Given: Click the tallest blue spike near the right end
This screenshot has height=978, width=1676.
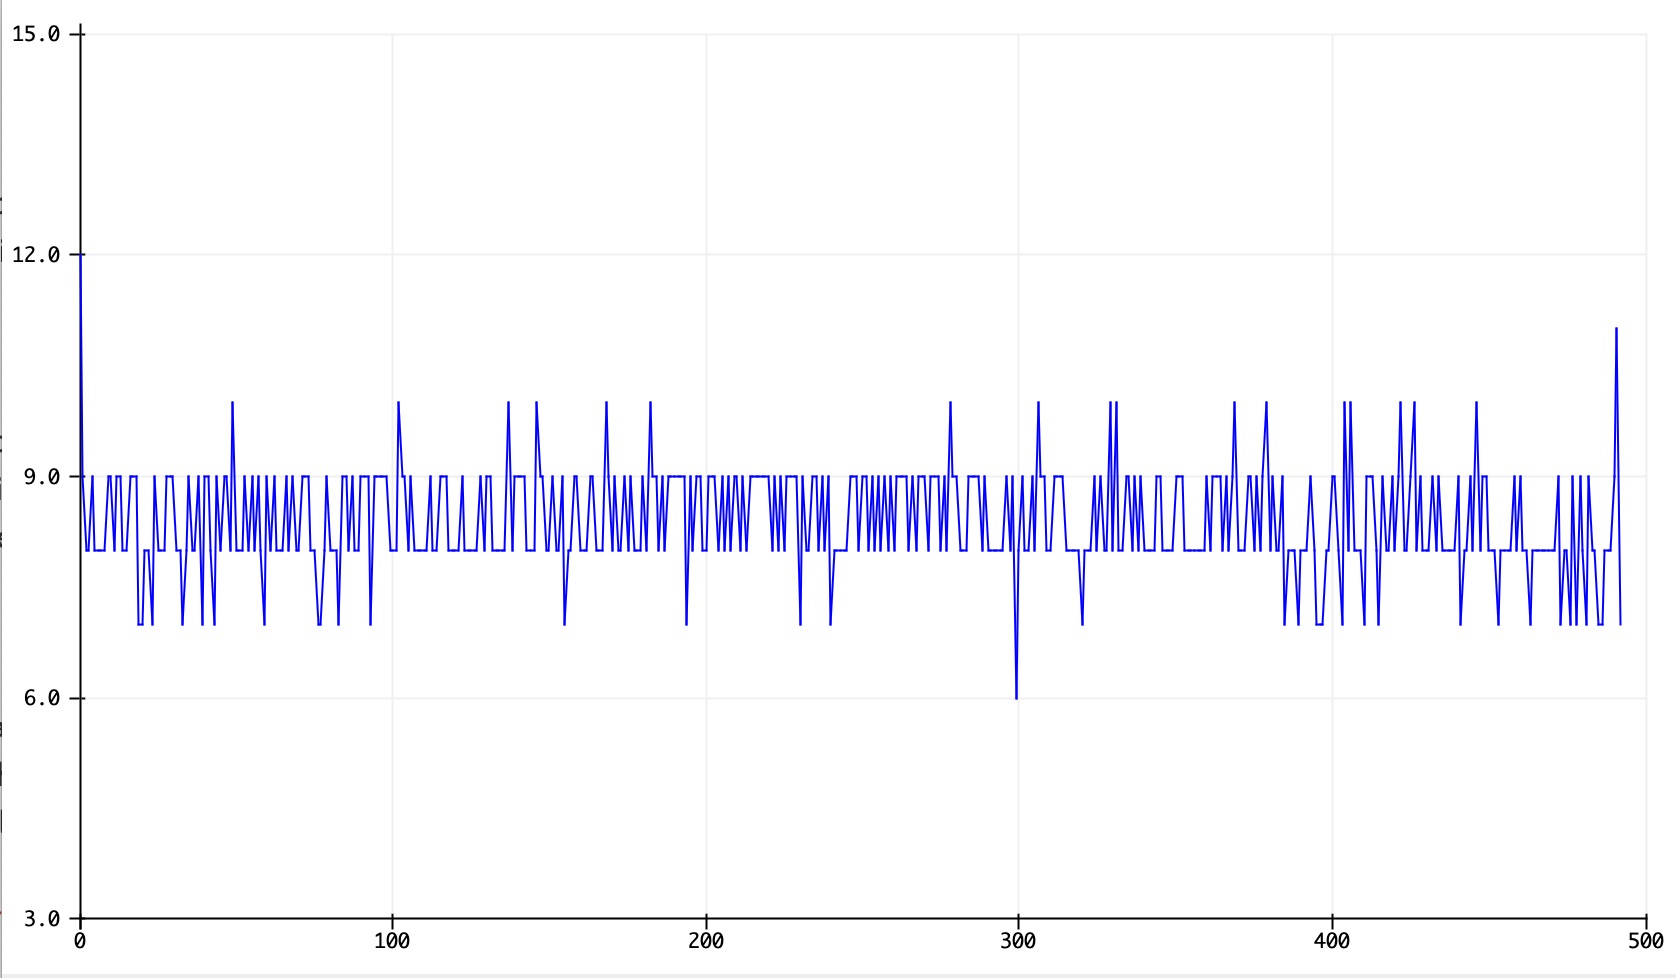Looking at the screenshot, I should tap(1616, 330).
